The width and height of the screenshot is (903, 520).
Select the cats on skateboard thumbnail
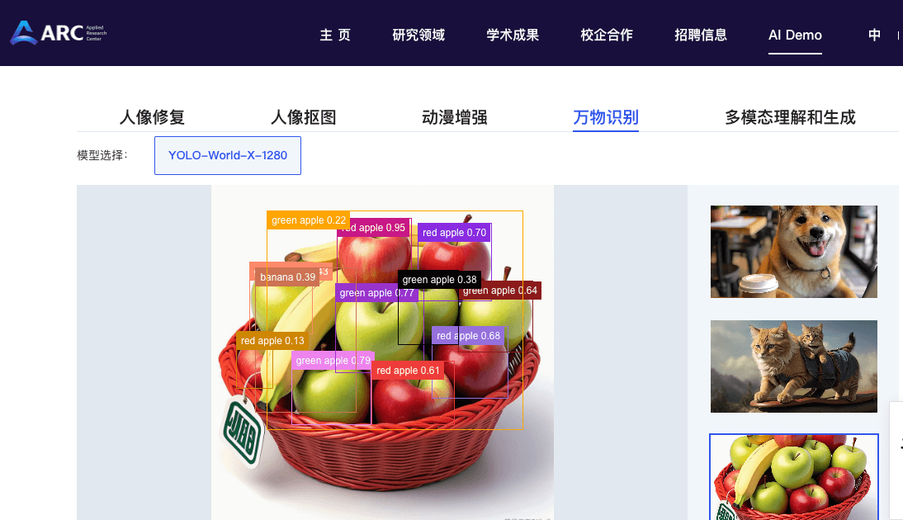[794, 366]
